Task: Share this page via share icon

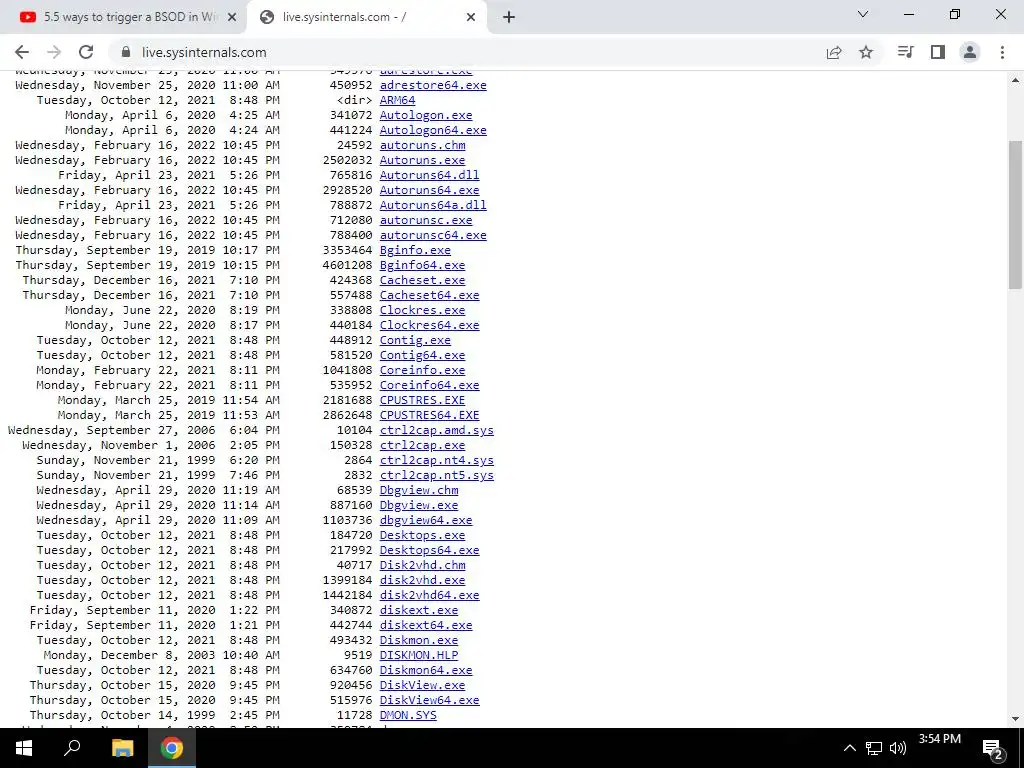Action: (834, 52)
